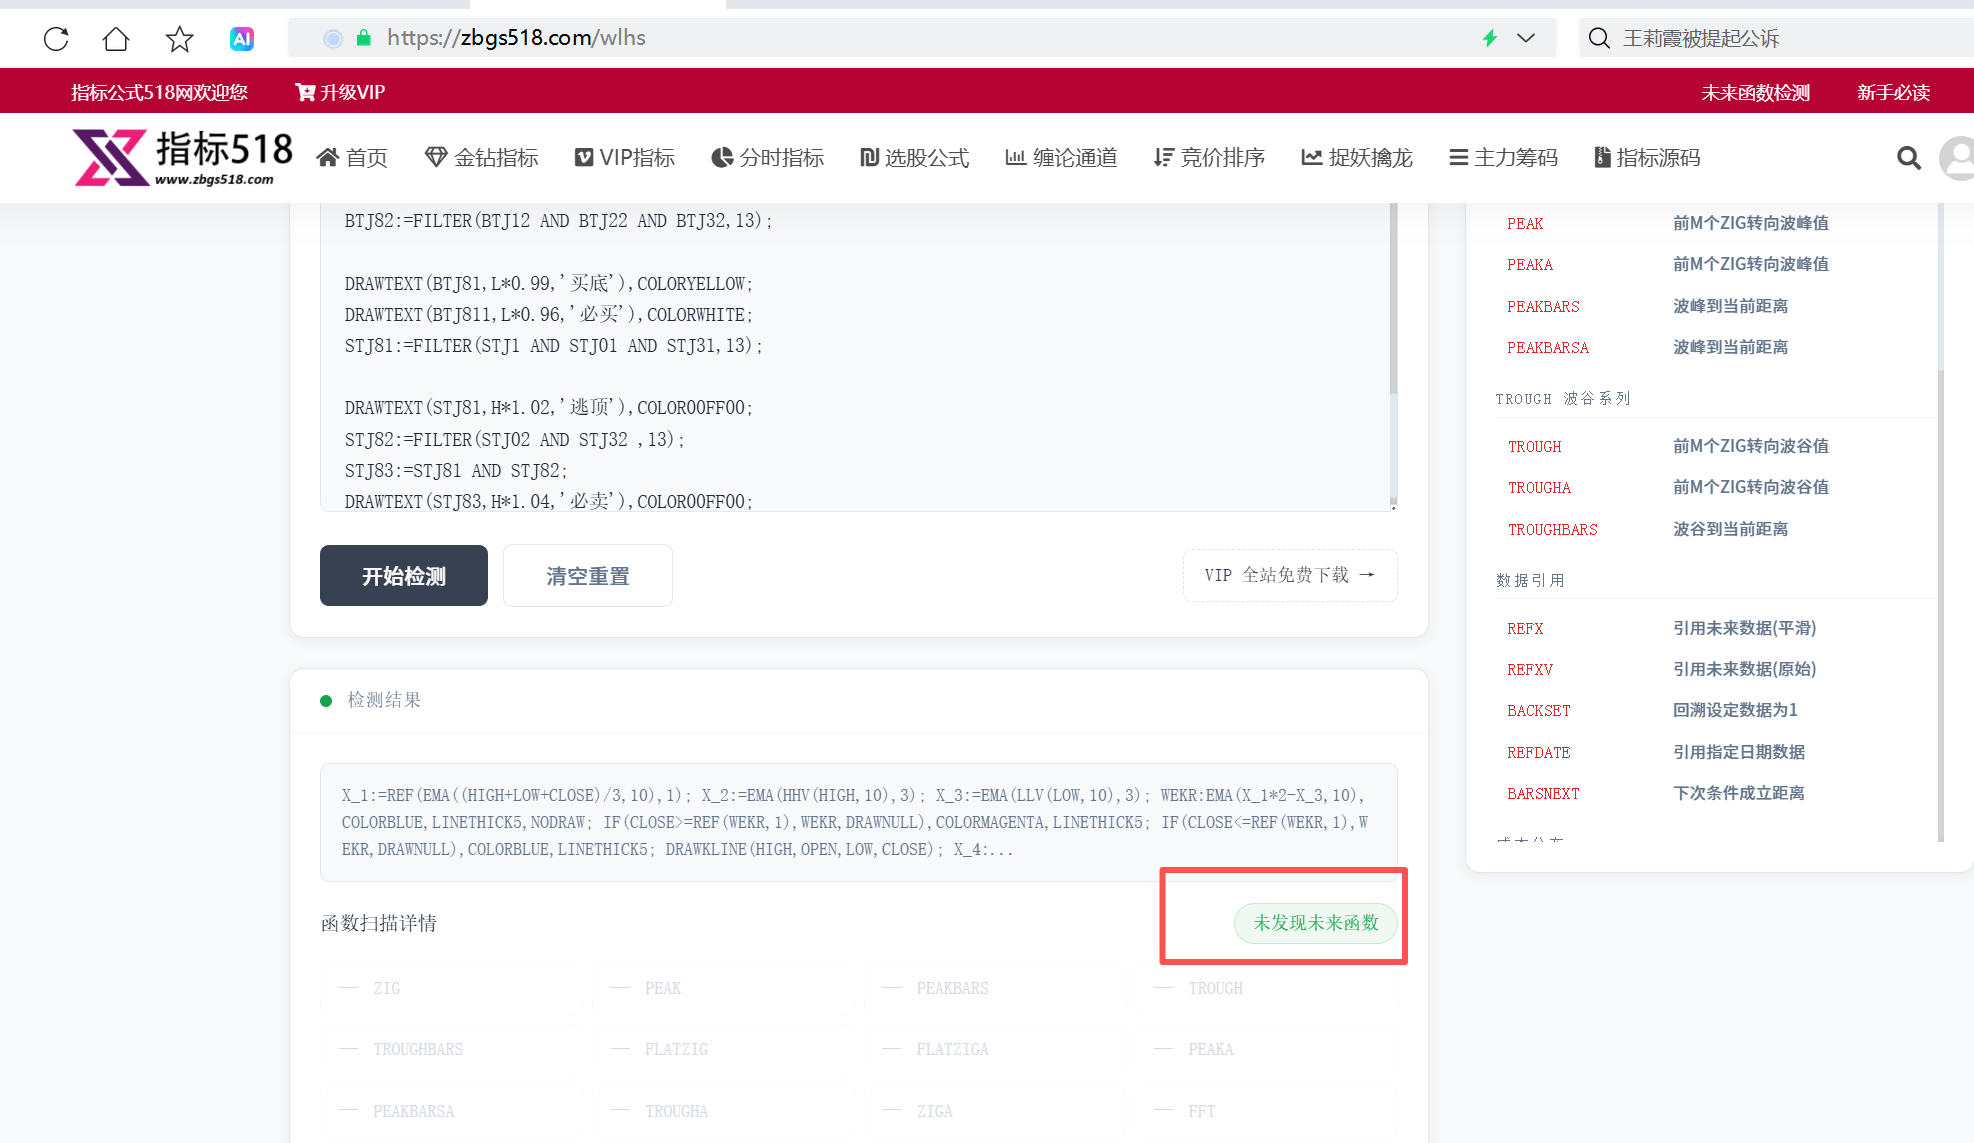Click REFX in the sidebar list

[1525, 629]
